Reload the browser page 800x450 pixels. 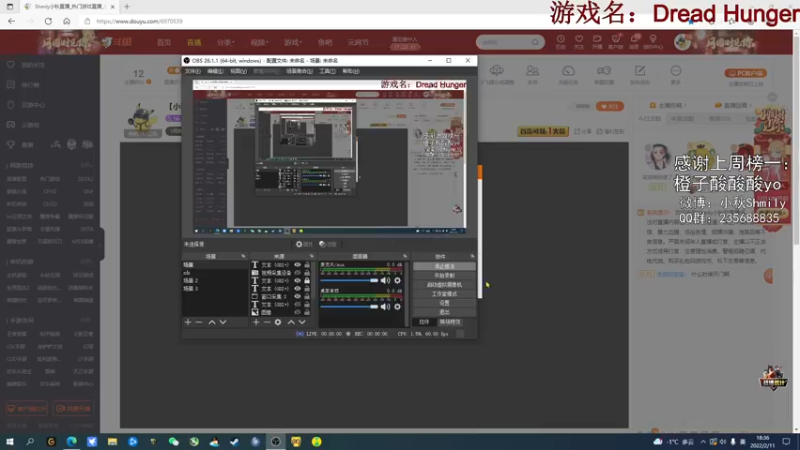(x=48, y=21)
